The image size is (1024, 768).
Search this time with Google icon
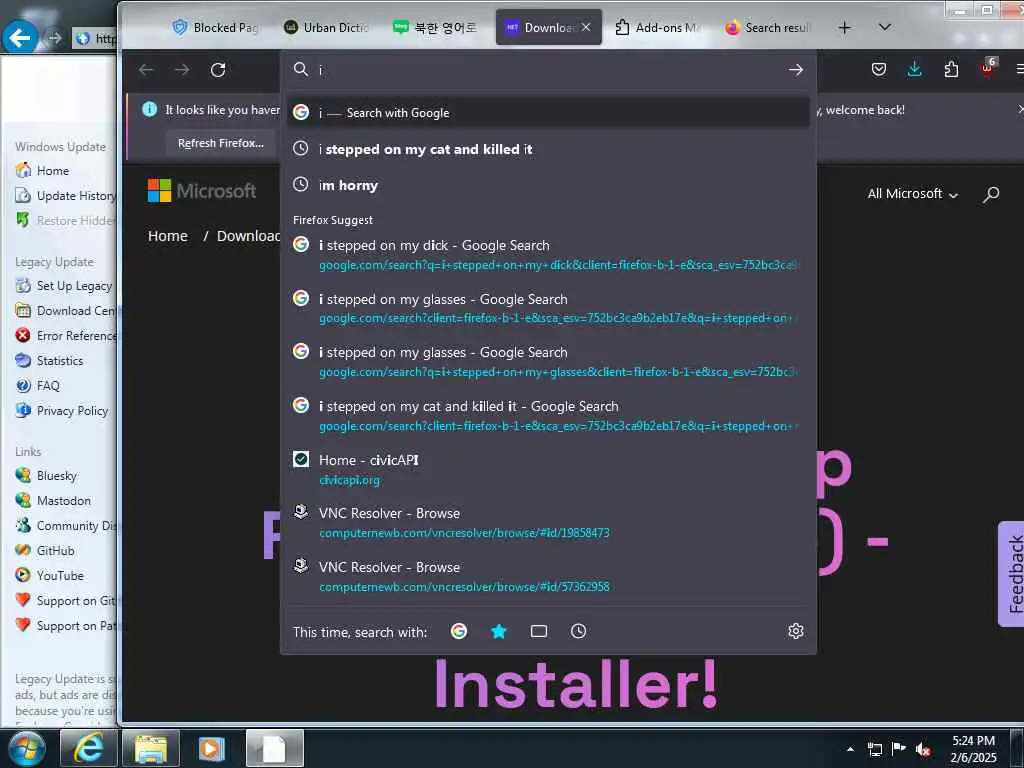pyautogui.click(x=459, y=631)
